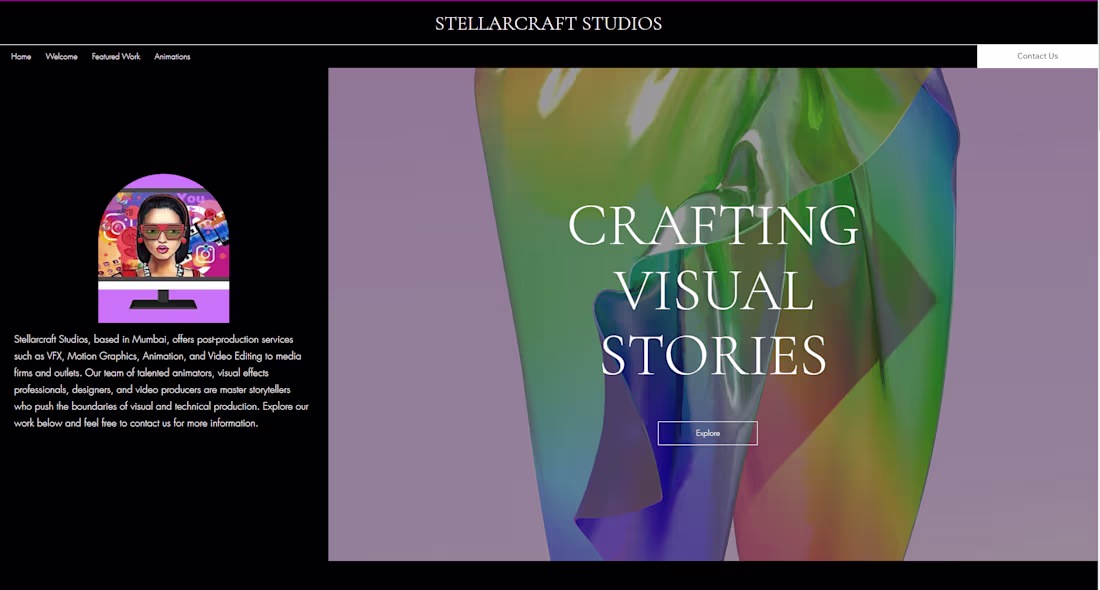
Task: Click the Contact Us button
Action: pyautogui.click(x=1037, y=56)
